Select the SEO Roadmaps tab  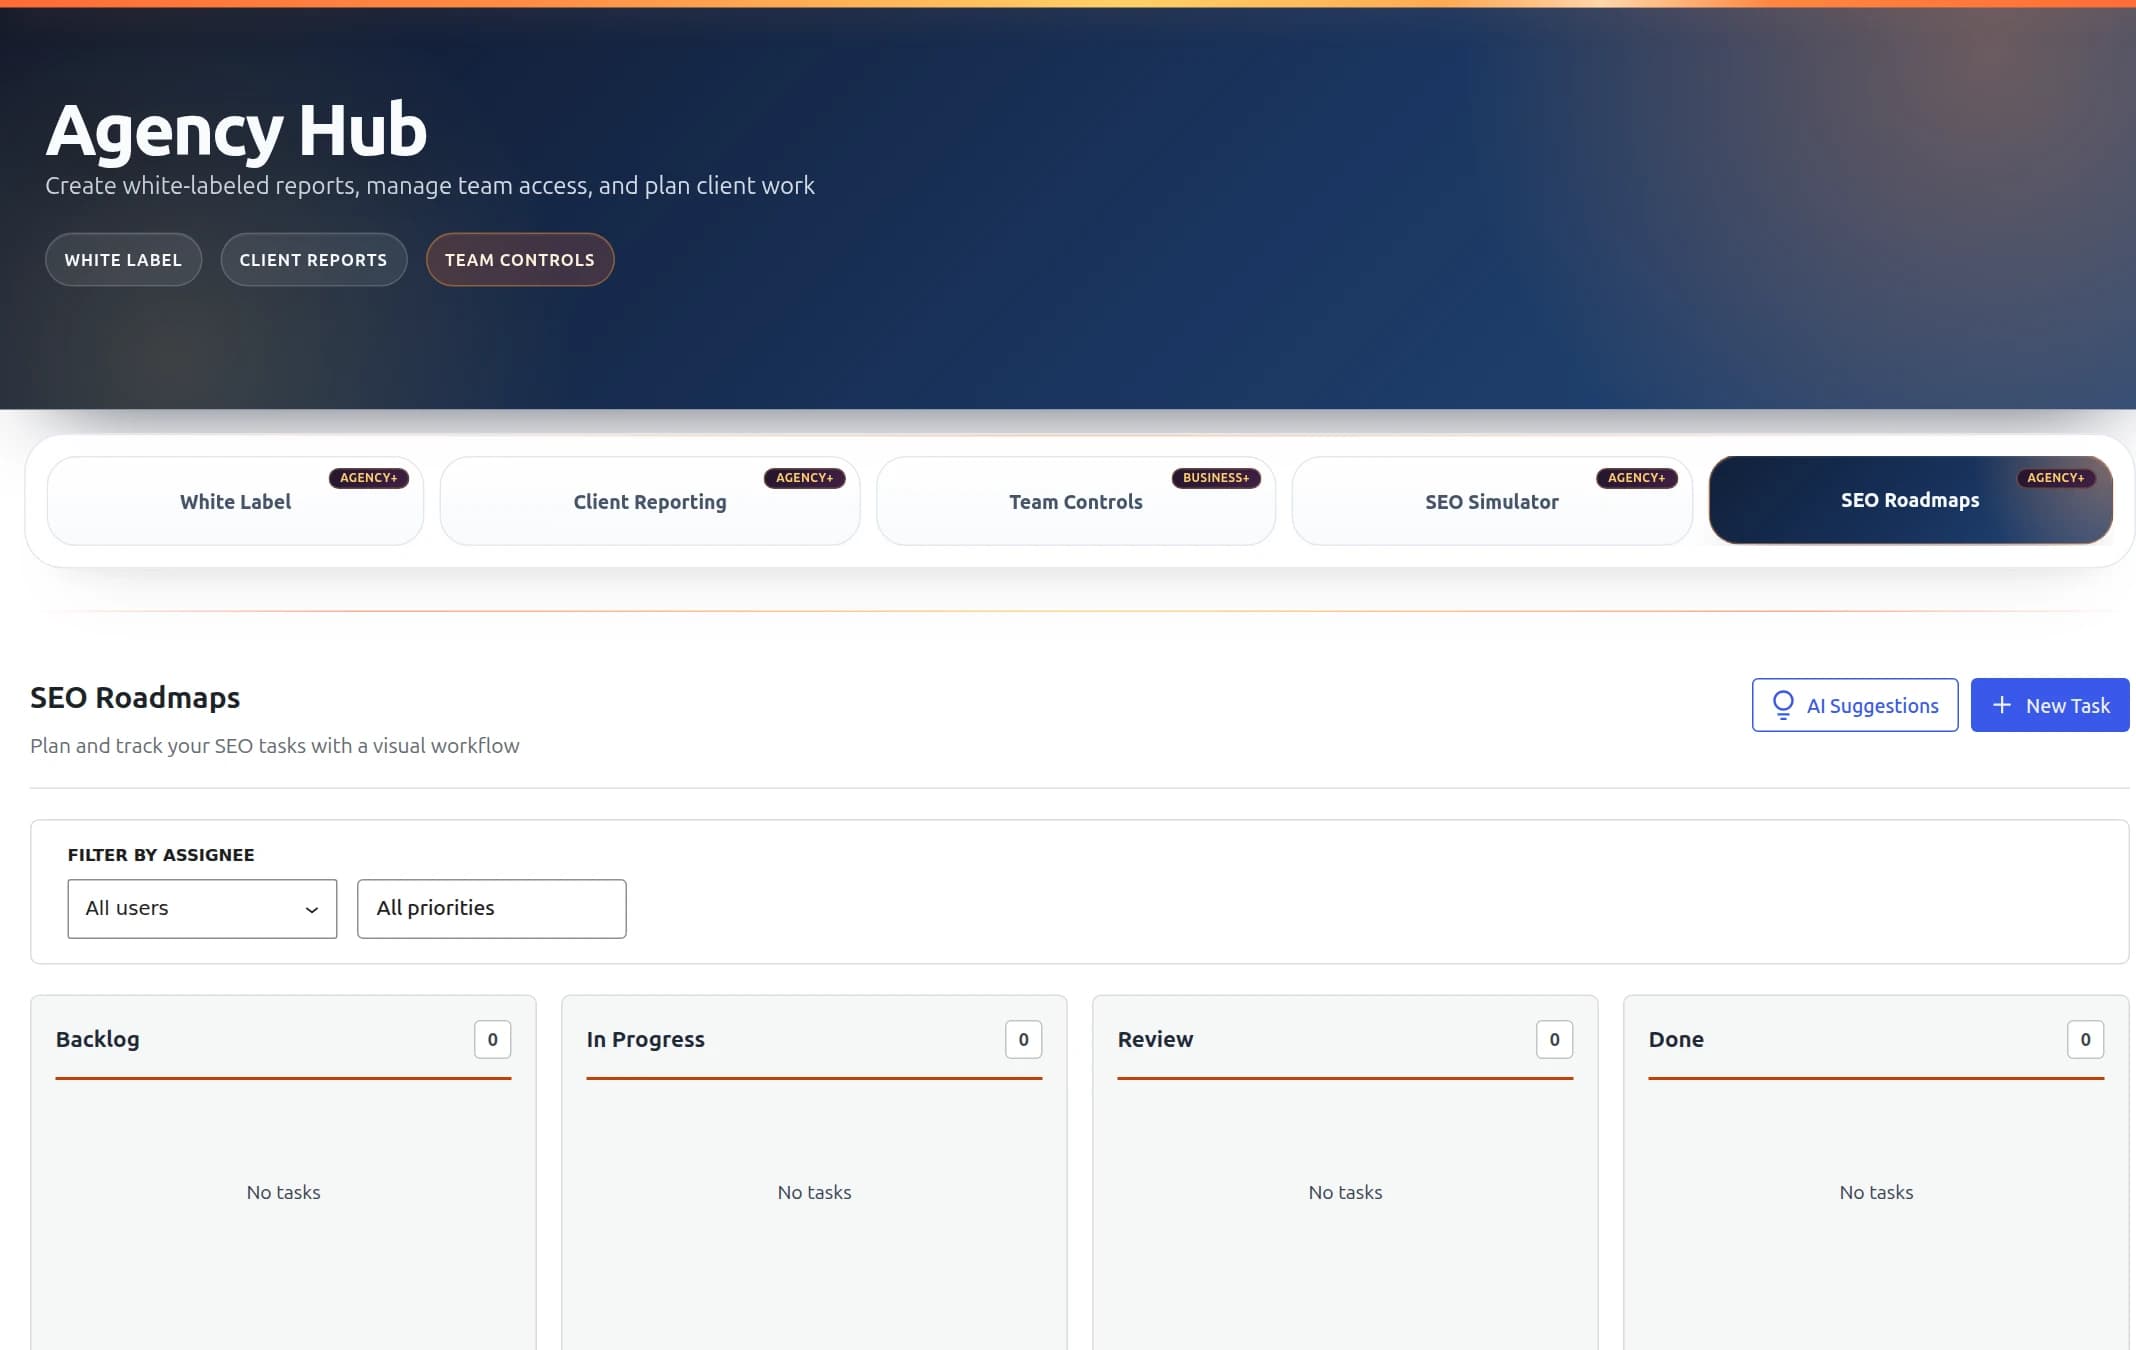click(x=1910, y=500)
